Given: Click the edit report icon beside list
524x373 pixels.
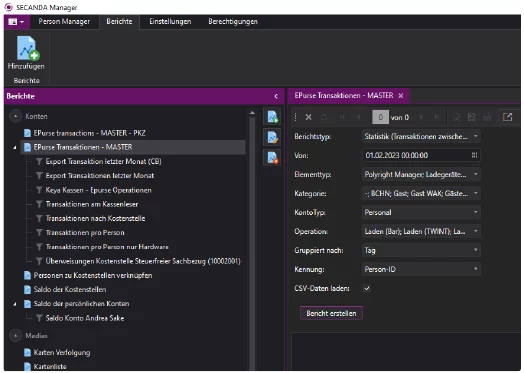Looking at the screenshot, I should (x=272, y=137).
